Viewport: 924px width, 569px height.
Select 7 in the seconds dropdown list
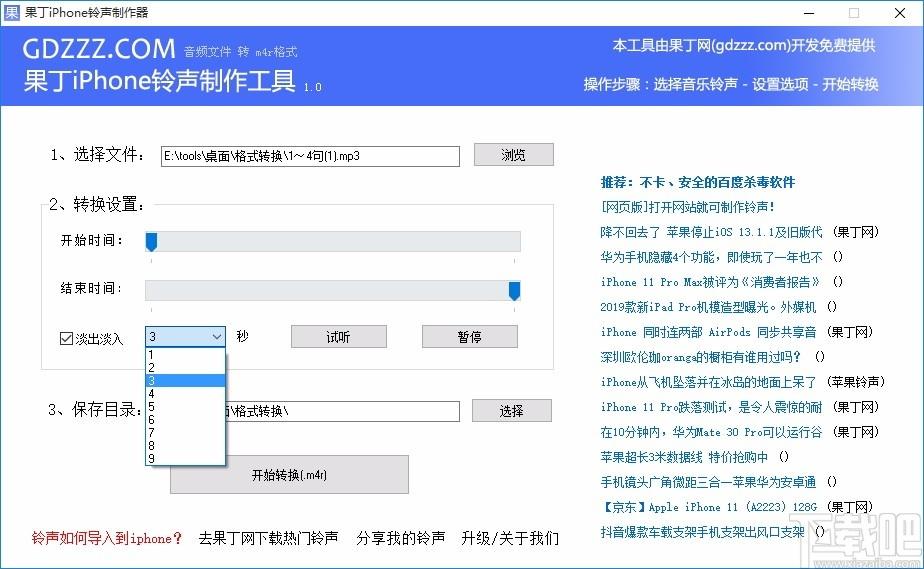185,432
